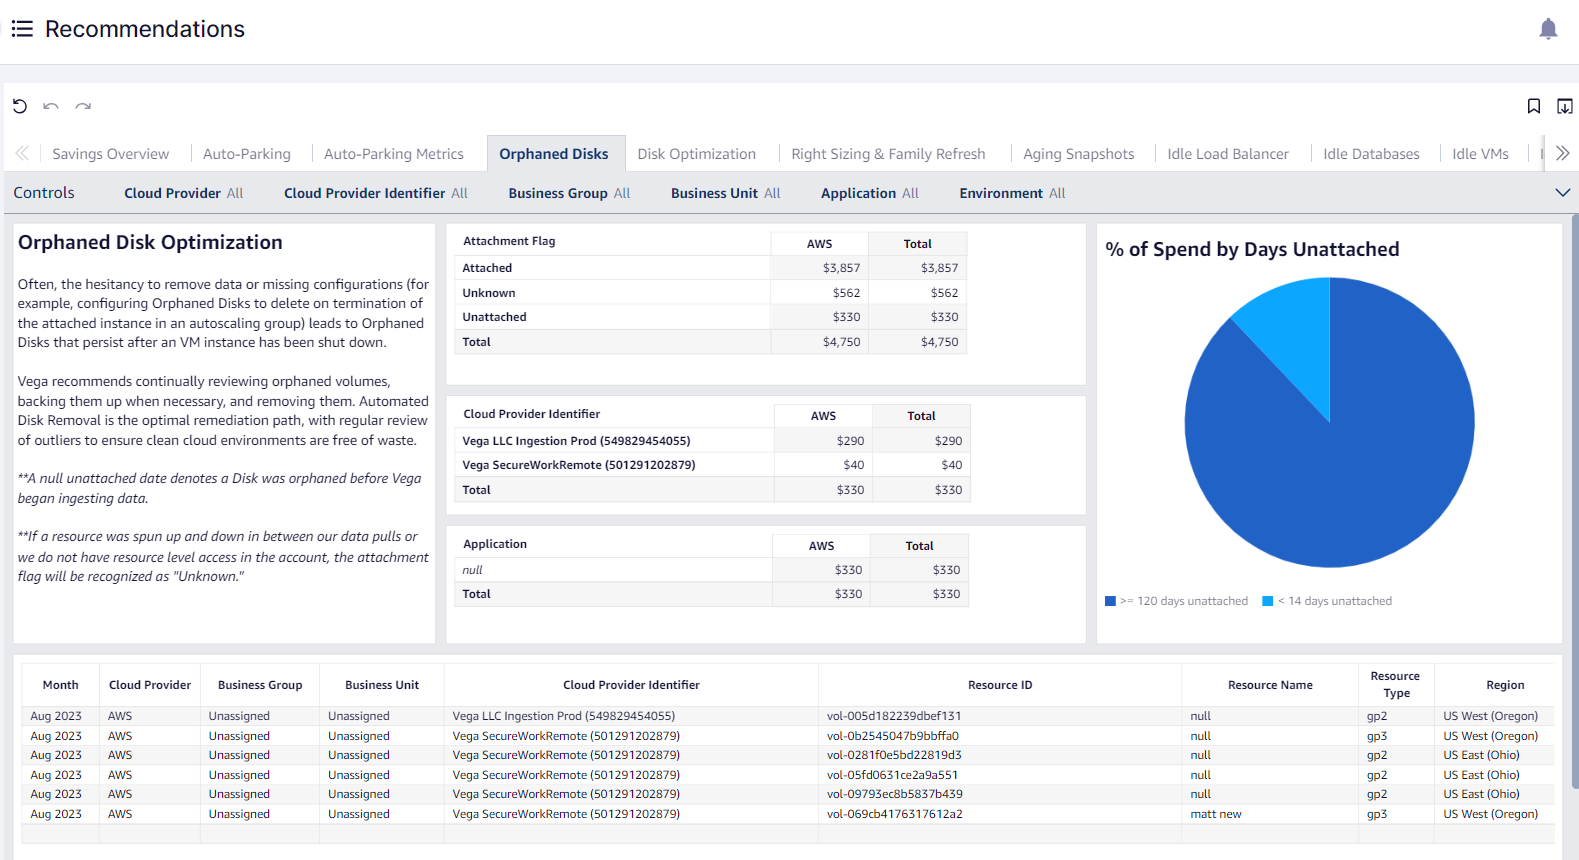Click the page vertical scrollbar
This screenshot has width=1579, height=860.
pos(1575,500)
